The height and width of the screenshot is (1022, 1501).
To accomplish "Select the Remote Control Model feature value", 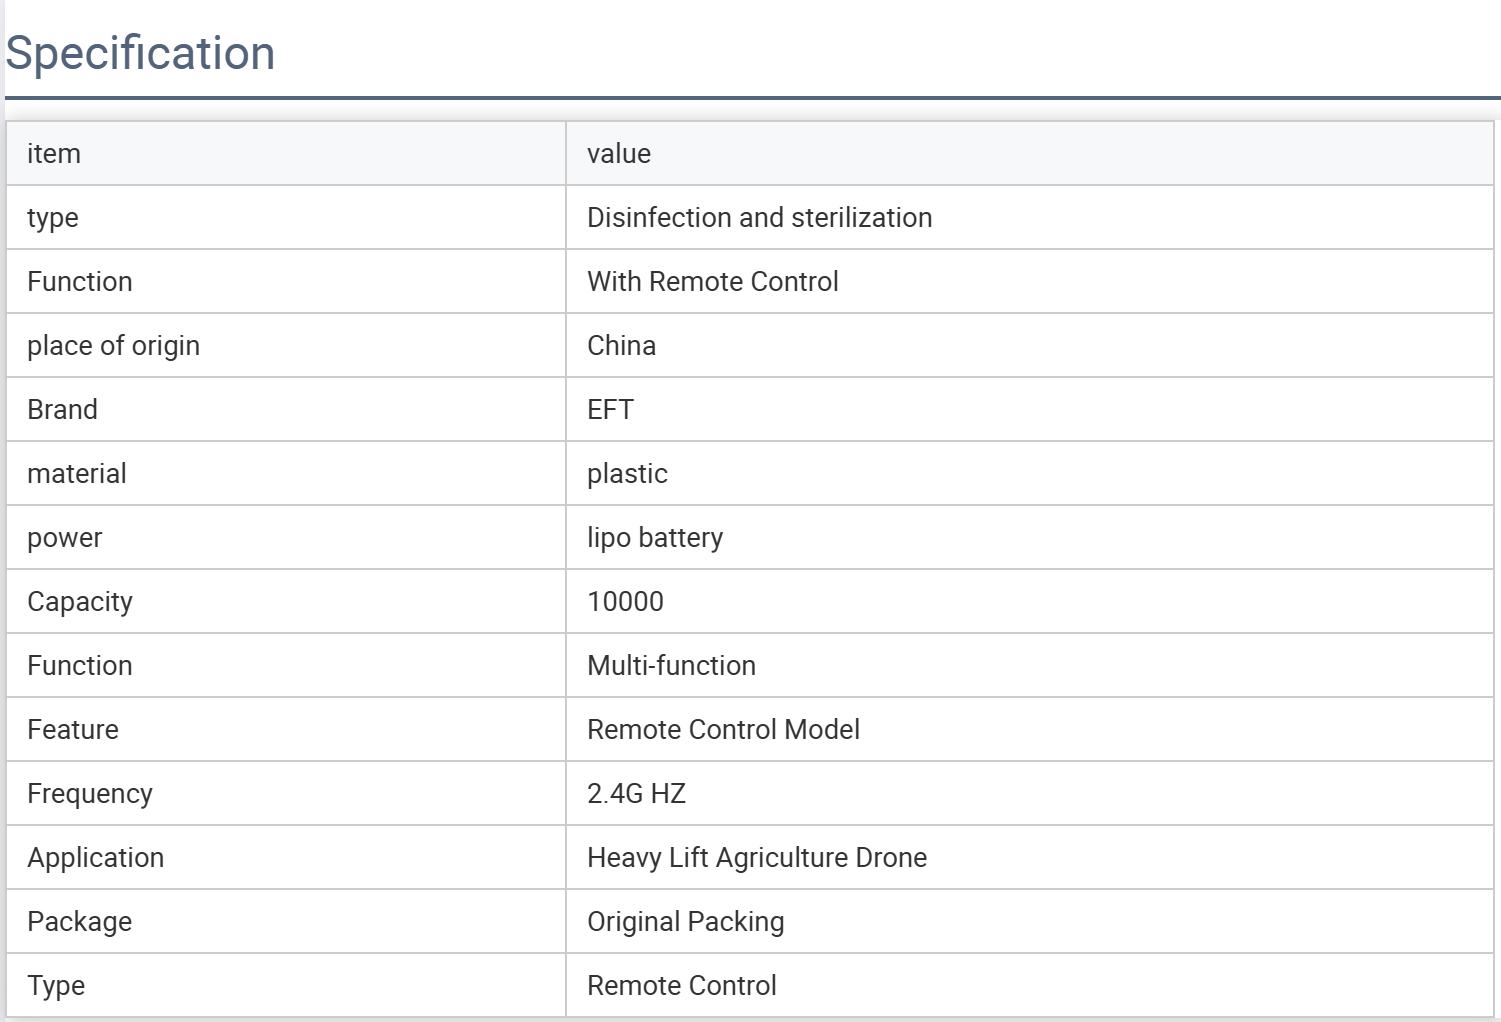I will pos(723,729).
